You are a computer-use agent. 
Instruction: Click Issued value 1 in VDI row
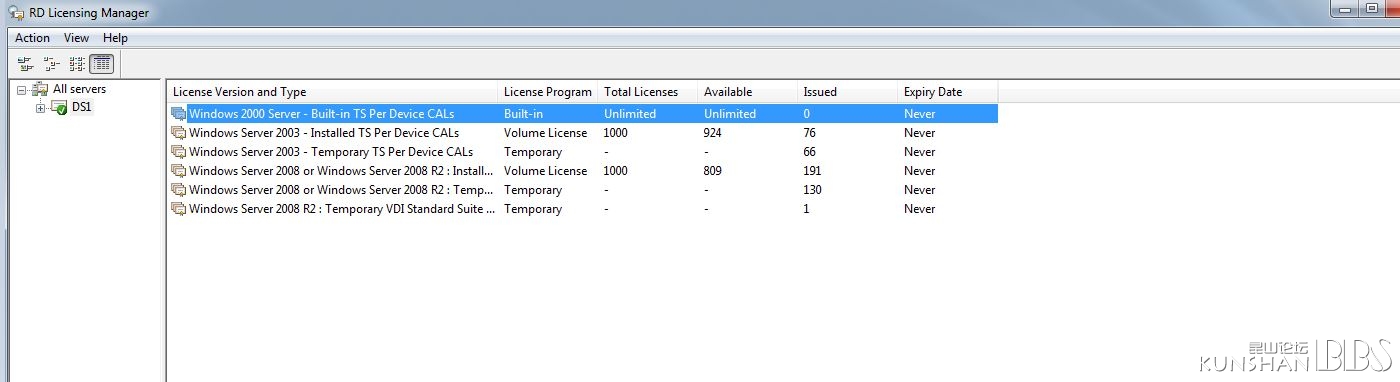806,209
